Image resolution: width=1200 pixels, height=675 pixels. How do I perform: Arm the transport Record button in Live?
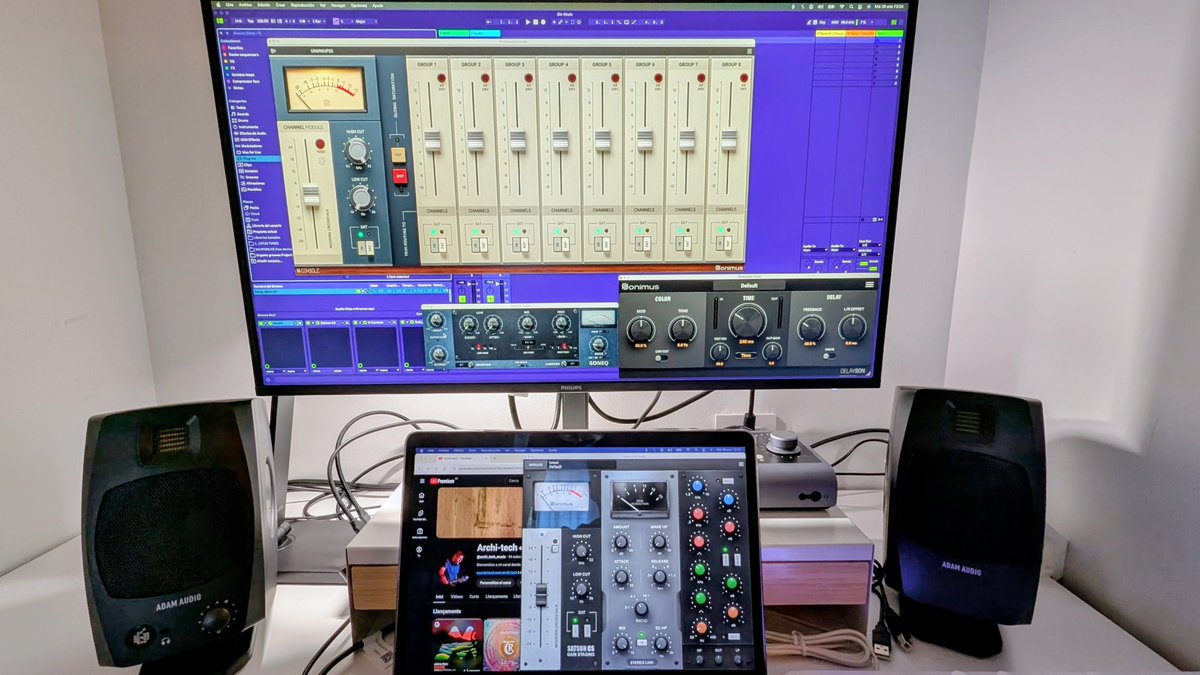pos(543,22)
